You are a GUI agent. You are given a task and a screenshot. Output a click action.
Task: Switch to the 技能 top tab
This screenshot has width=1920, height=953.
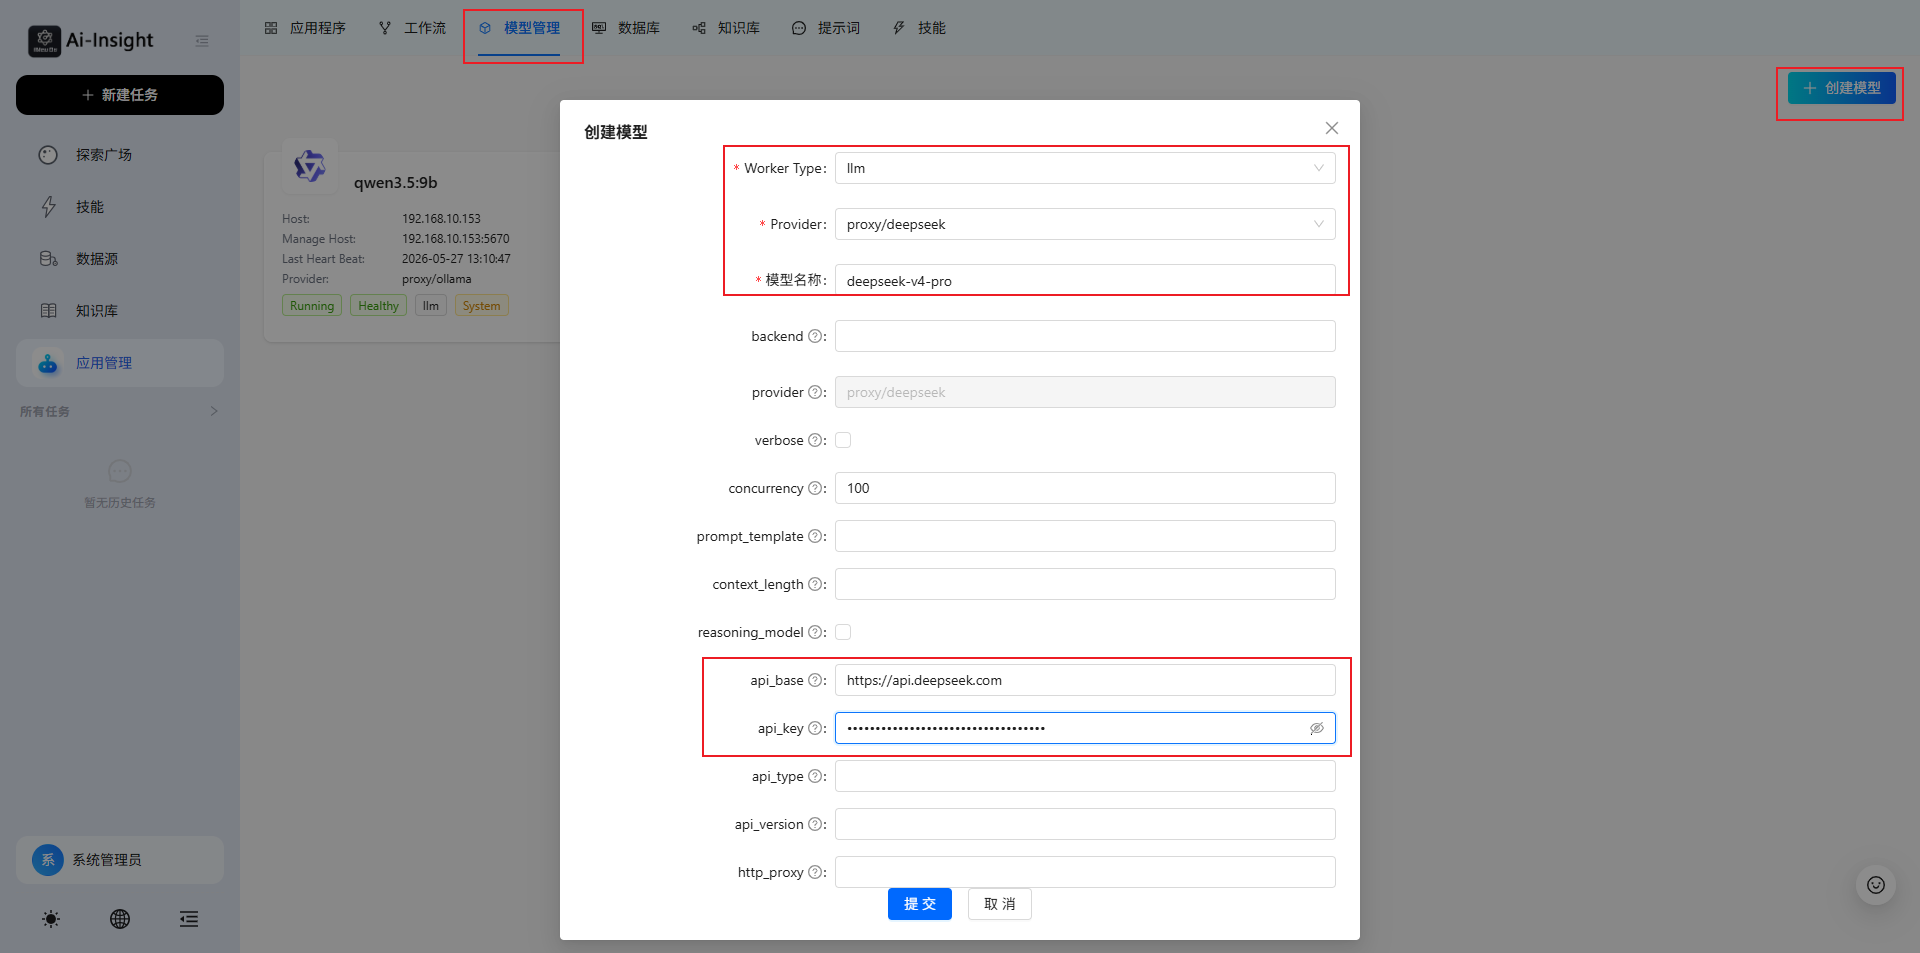(x=919, y=28)
